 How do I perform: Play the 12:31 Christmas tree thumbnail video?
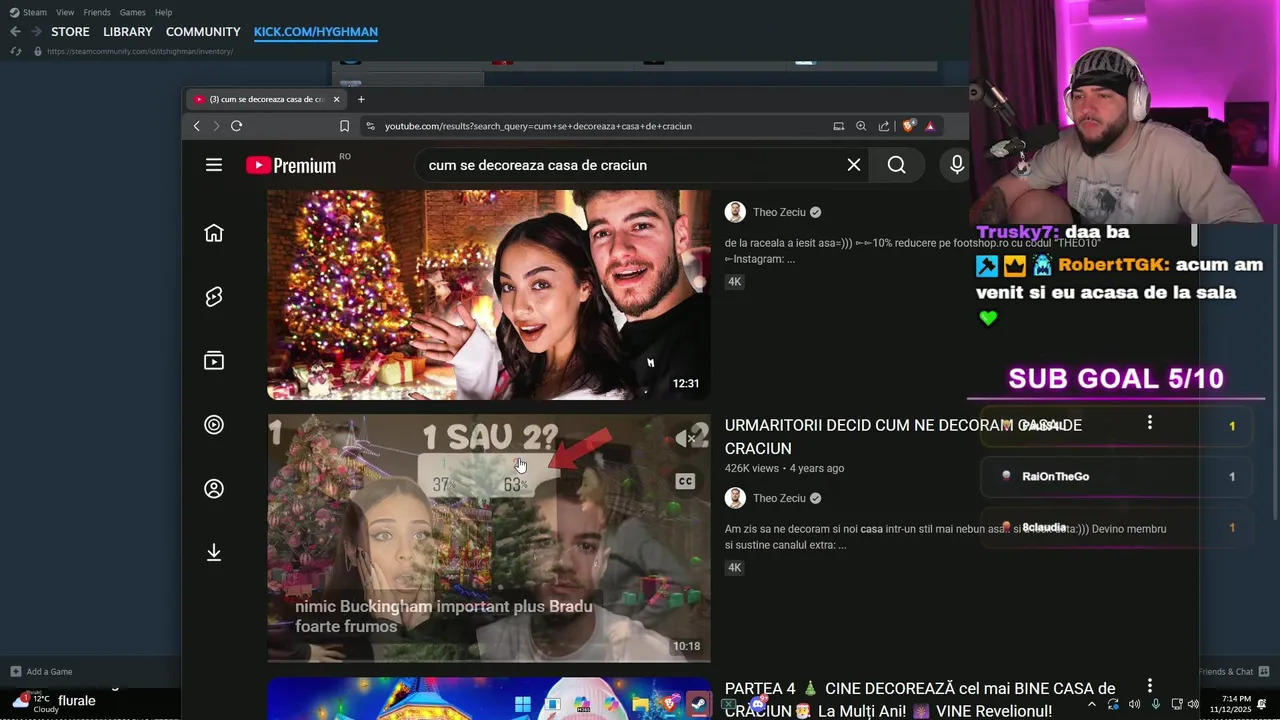coord(489,295)
